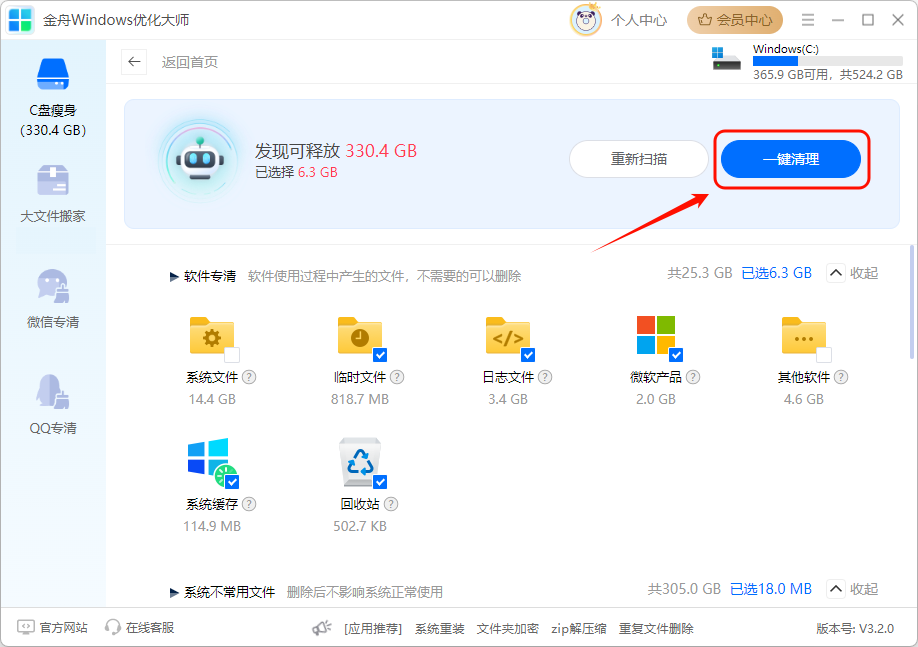Open the 大文件搬家 sidebar tool
This screenshot has height=647, width=918.
53,194
